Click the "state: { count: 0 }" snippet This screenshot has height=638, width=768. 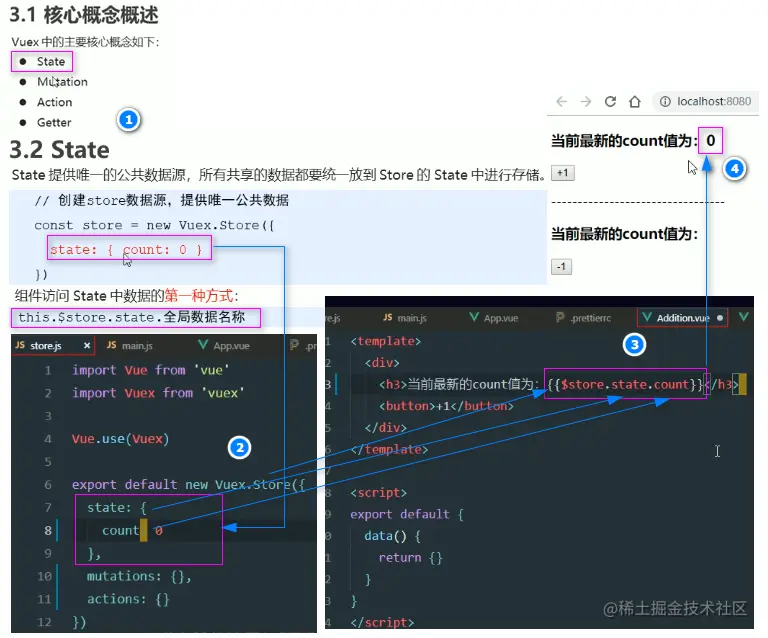pos(129,248)
